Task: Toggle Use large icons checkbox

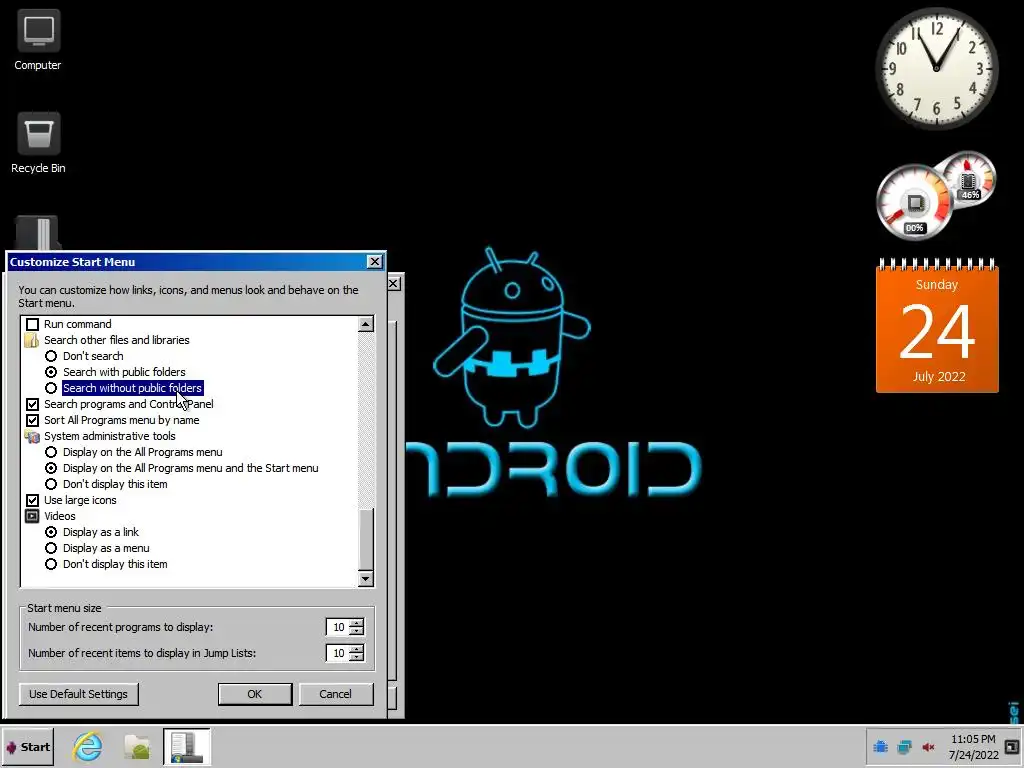Action: [32, 500]
